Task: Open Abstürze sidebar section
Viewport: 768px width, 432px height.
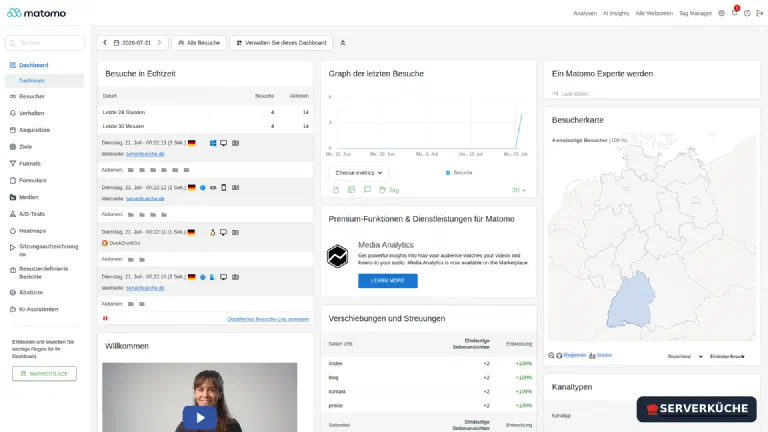Action: (x=31, y=292)
